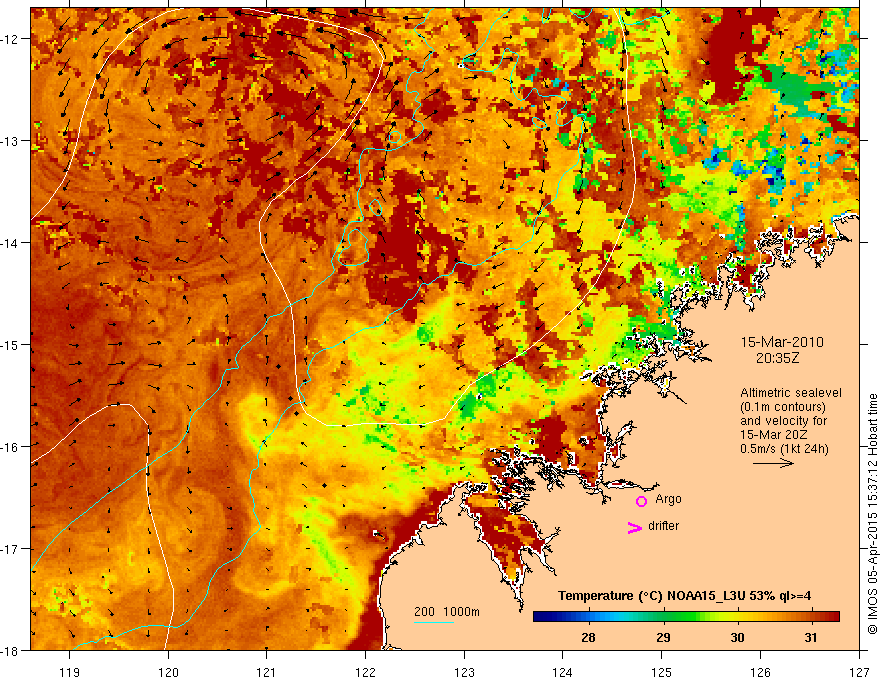Click the longitude axis label '124'
The width and height of the screenshot is (880, 680).
(x=563, y=672)
